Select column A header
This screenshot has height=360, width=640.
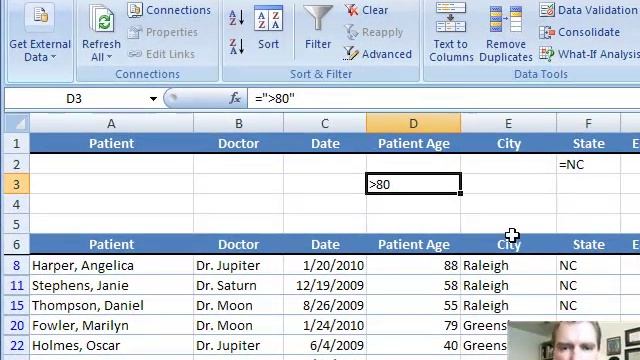[111, 123]
